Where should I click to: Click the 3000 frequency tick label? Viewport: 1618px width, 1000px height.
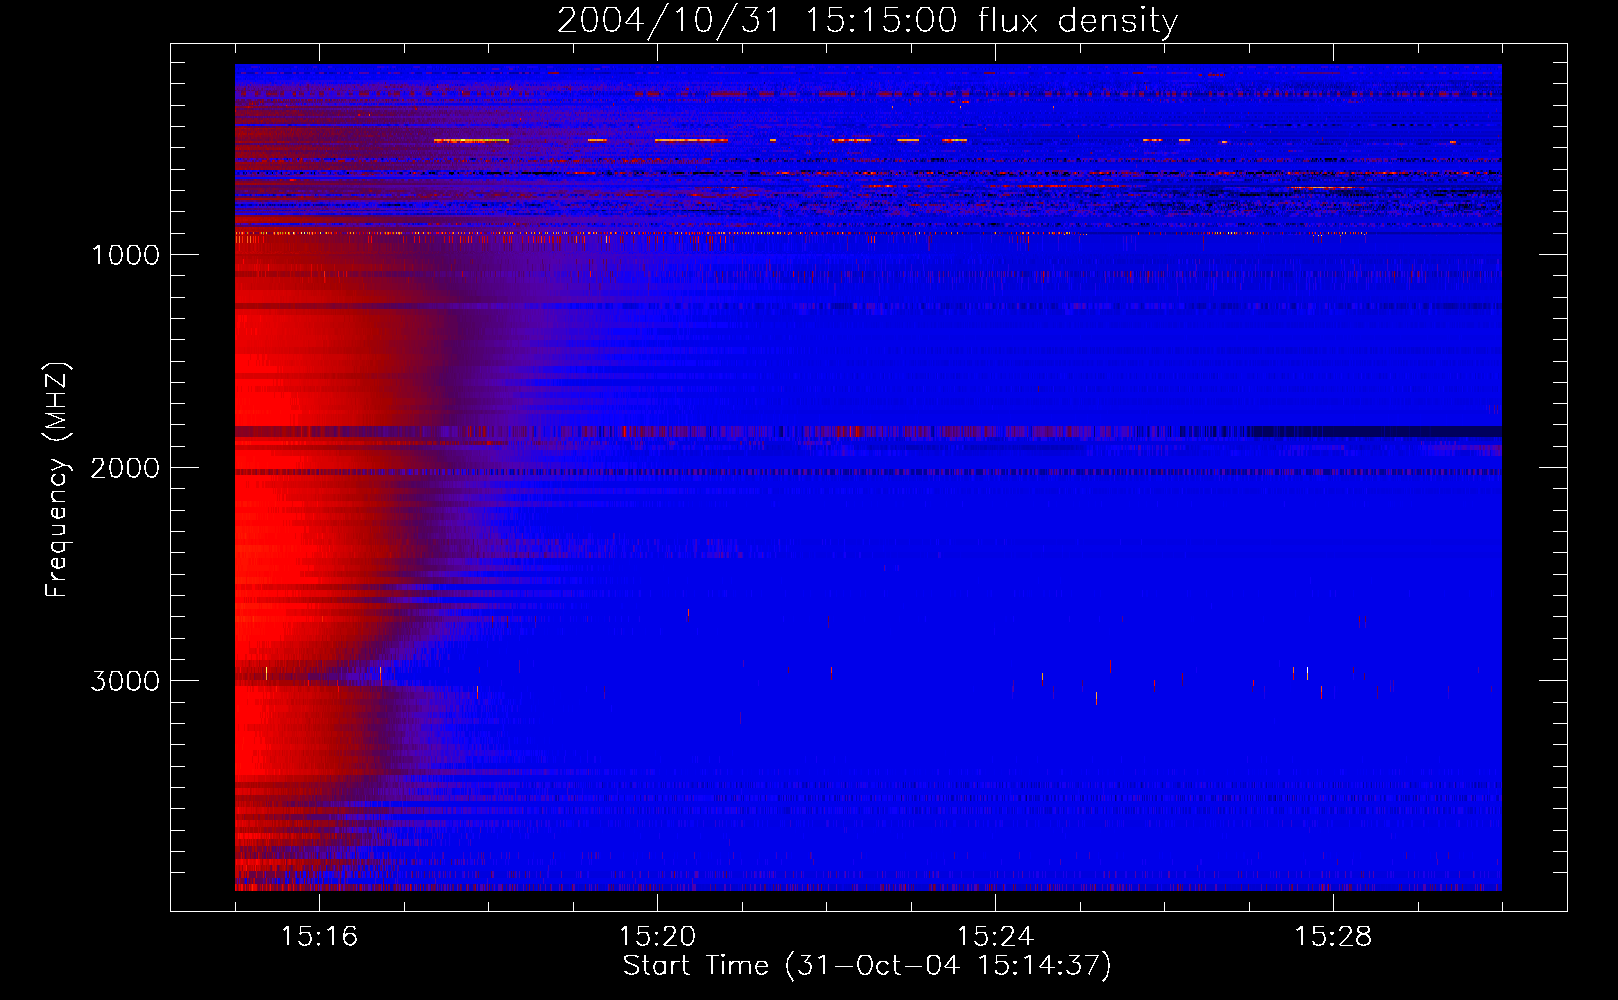[x=125, y=681]
